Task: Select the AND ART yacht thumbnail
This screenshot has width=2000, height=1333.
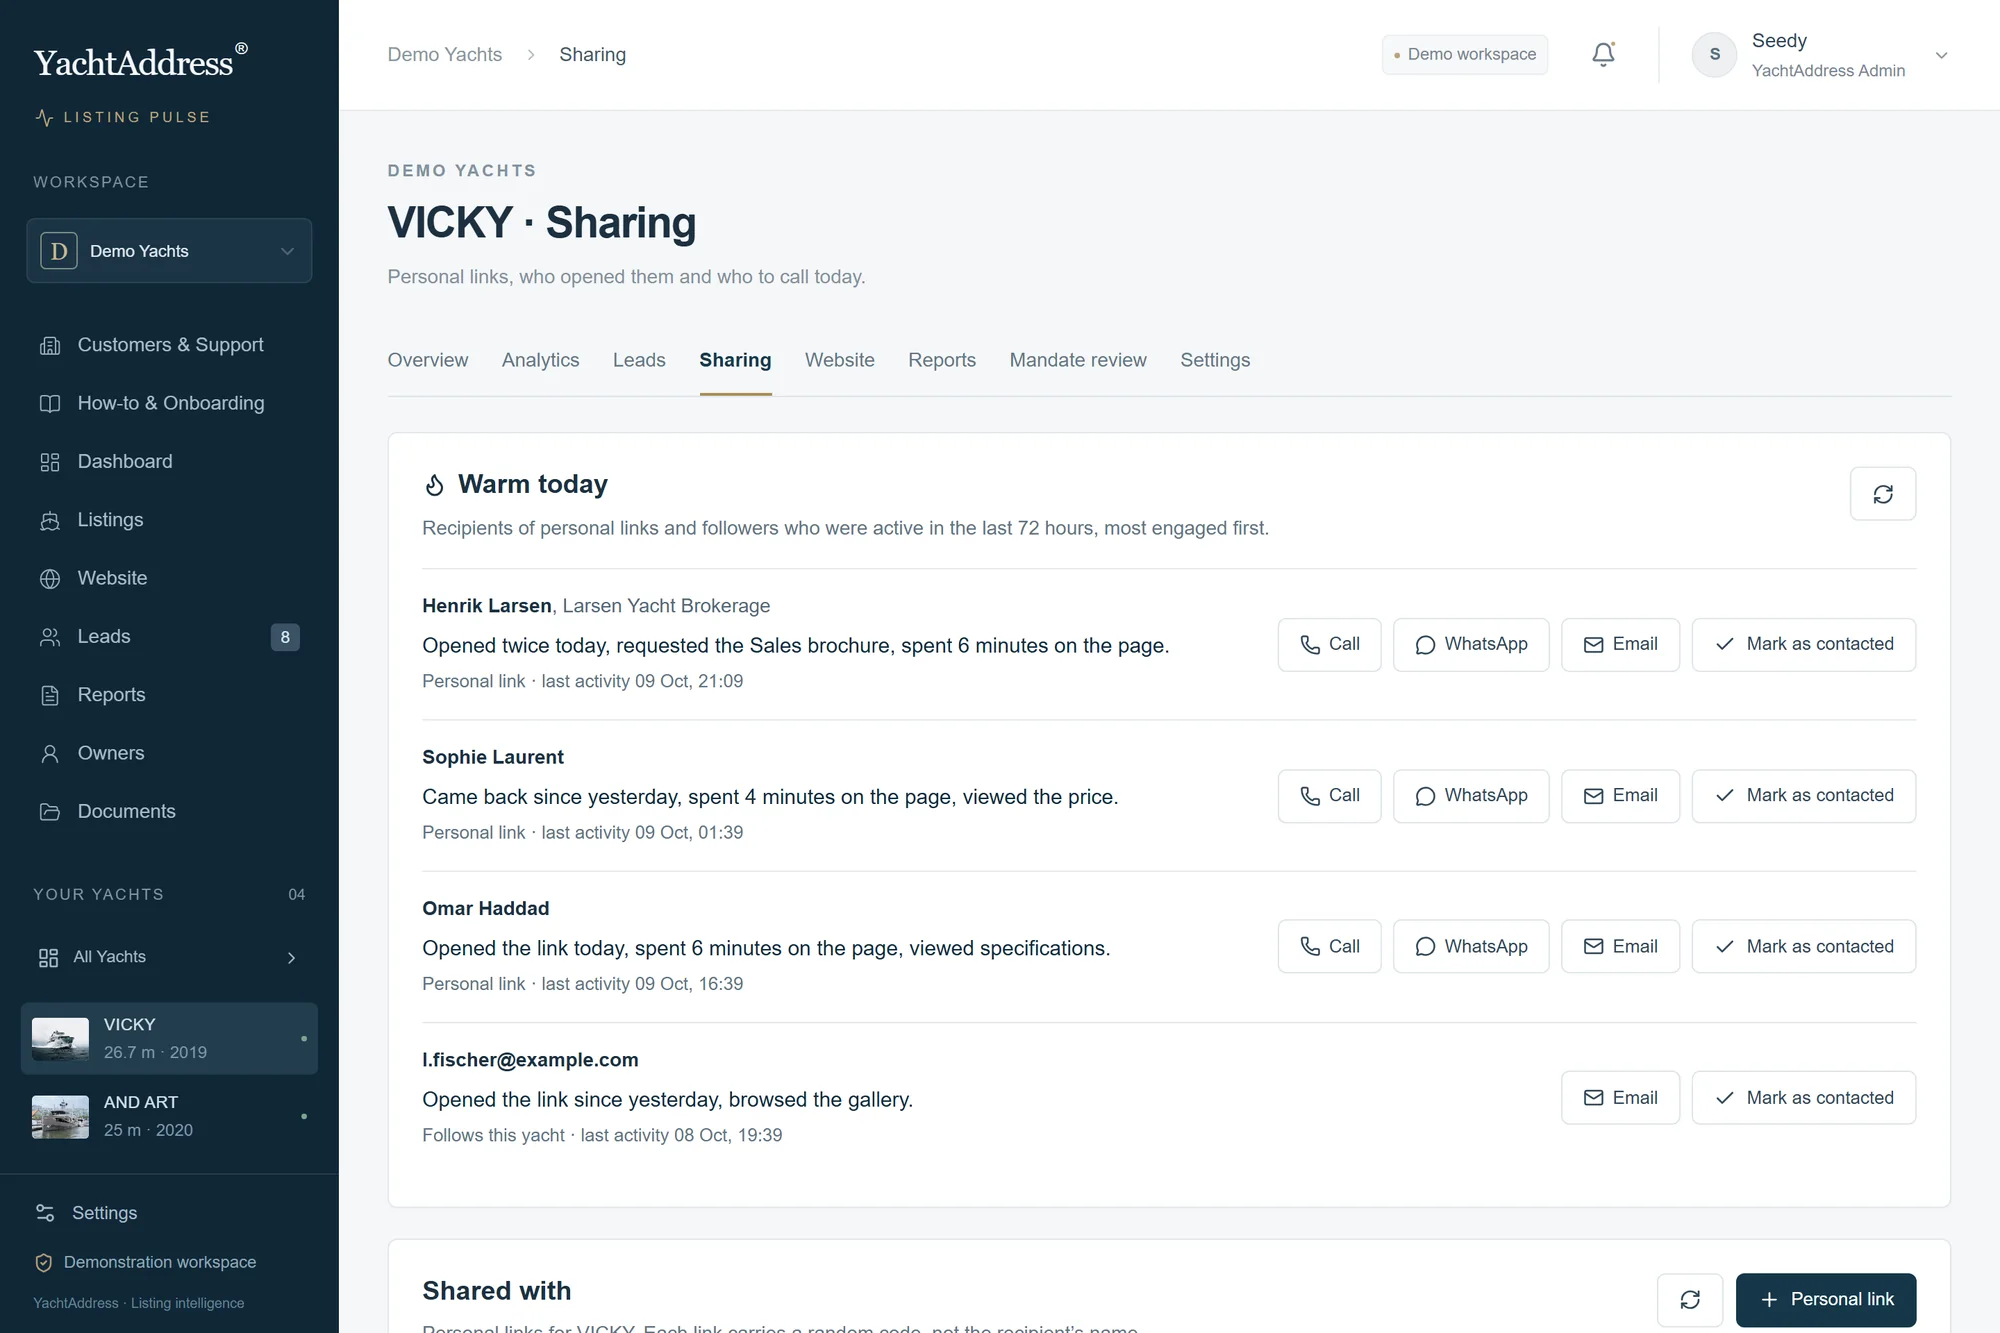Action: [x=60, y=1116]
